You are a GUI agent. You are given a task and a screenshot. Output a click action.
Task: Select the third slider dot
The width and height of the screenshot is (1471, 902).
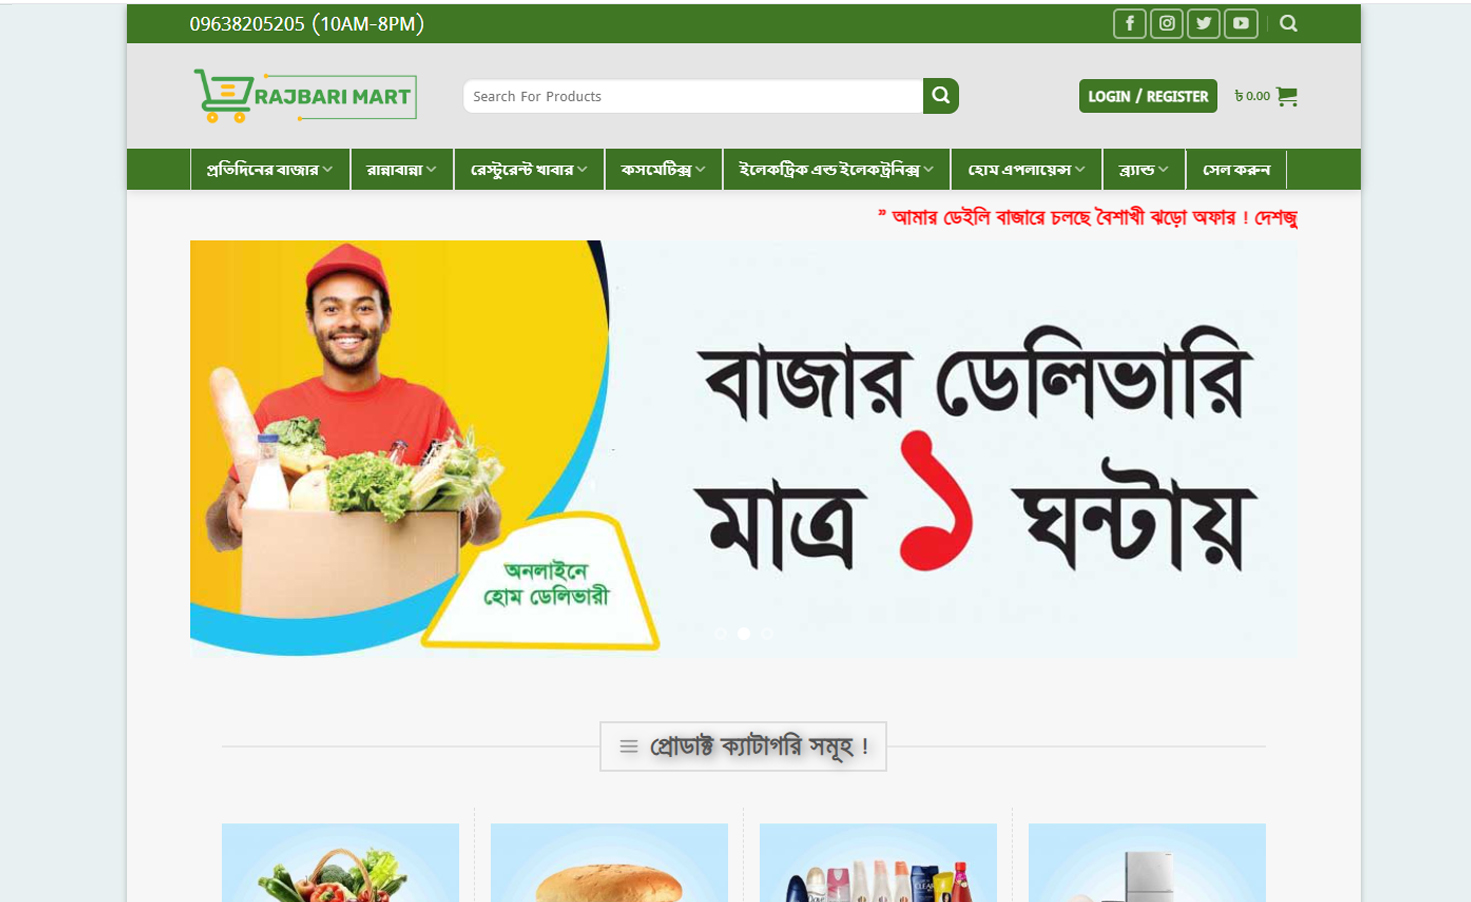pos(767,633)
